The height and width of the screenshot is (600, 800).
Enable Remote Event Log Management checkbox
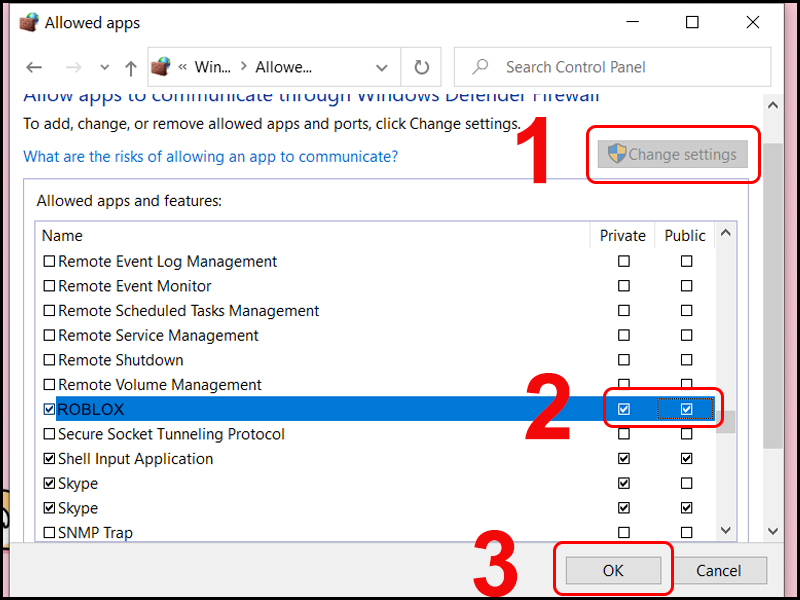point(49,261)
